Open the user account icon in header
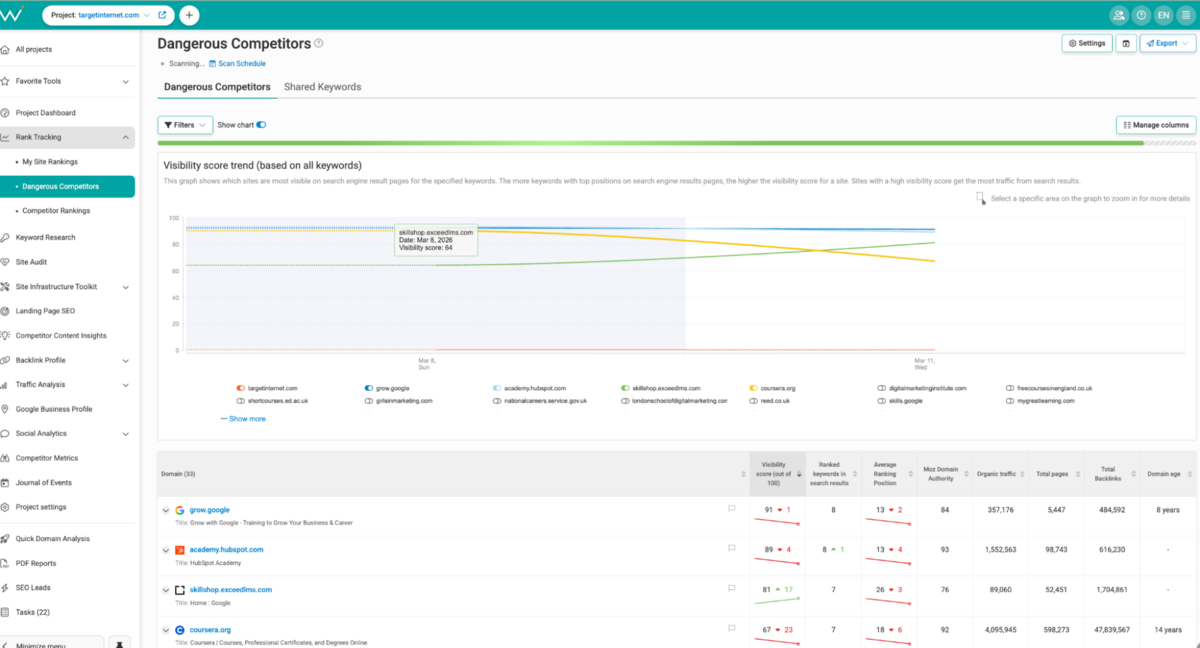This screenshot has height=648, width=1200. pos(1118,15)
